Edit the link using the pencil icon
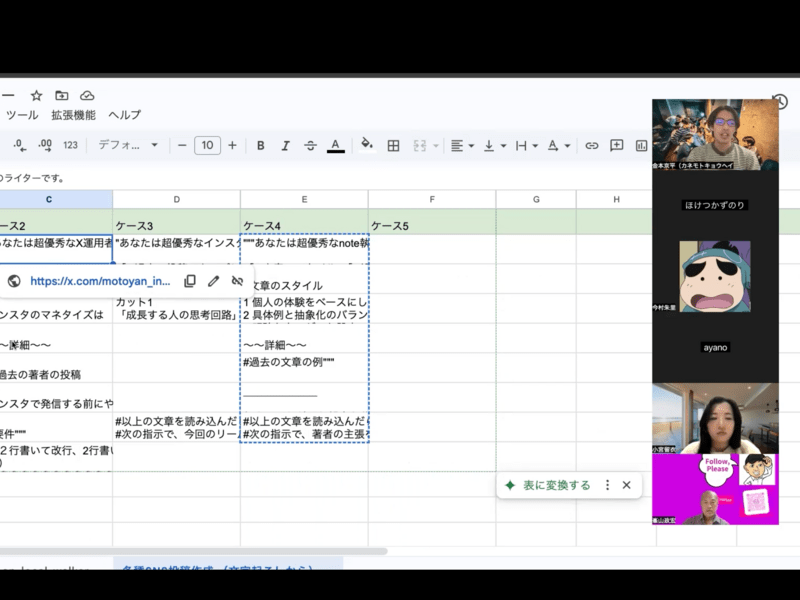Viewport: 800px width, 600px height. pyautogui.click(x=214, y=281)
